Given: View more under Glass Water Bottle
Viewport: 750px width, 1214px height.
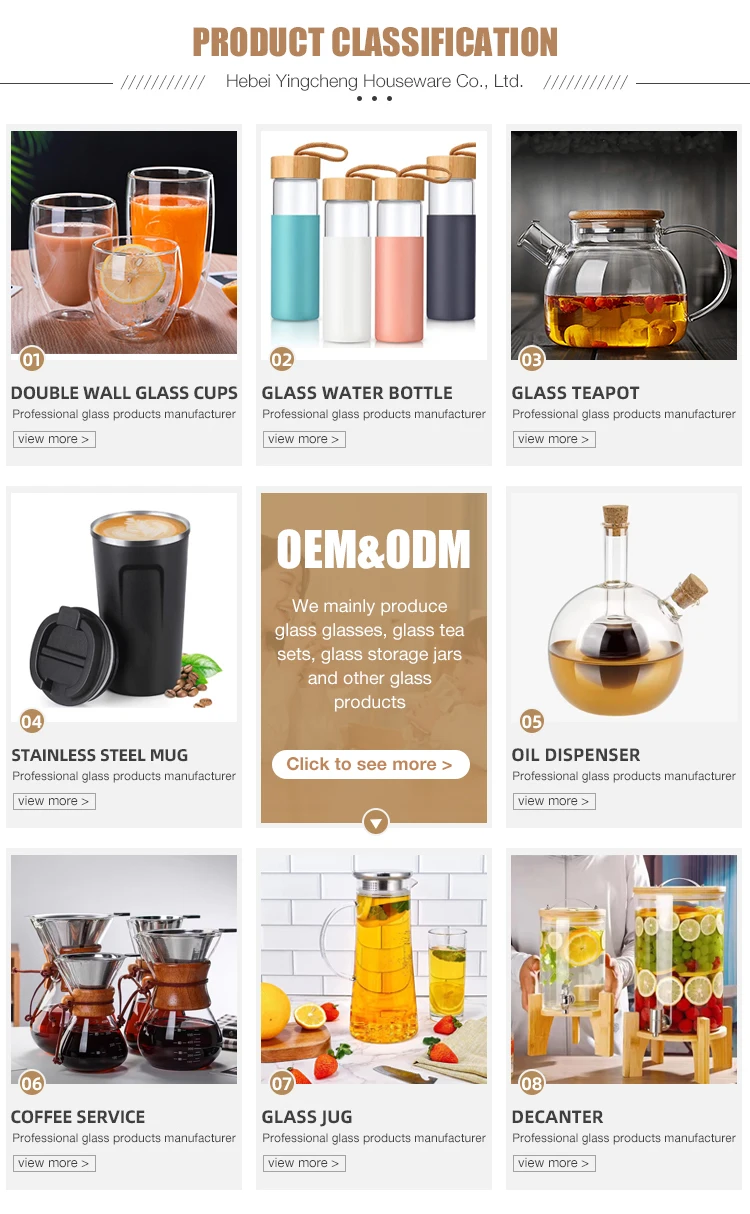Looking at the screenshot, I should click(304, 439).
